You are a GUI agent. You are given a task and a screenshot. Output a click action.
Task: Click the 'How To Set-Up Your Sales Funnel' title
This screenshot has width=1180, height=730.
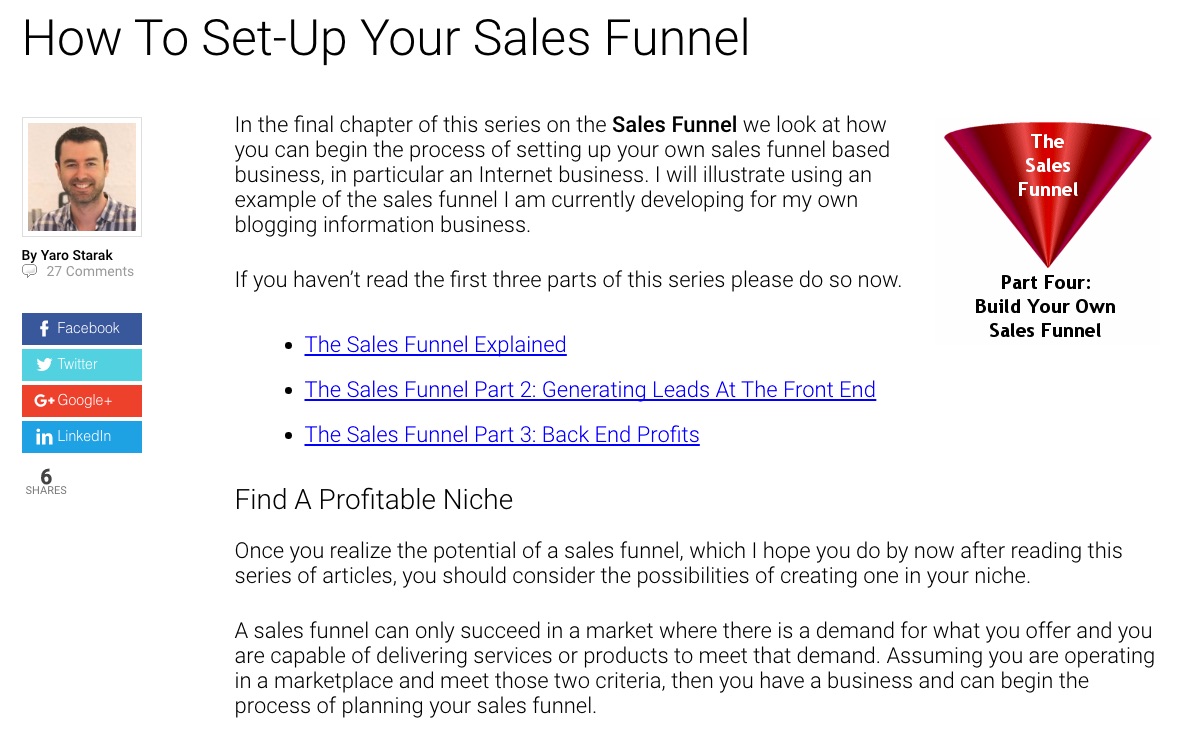pyautogui.click(x=386, y=37)
